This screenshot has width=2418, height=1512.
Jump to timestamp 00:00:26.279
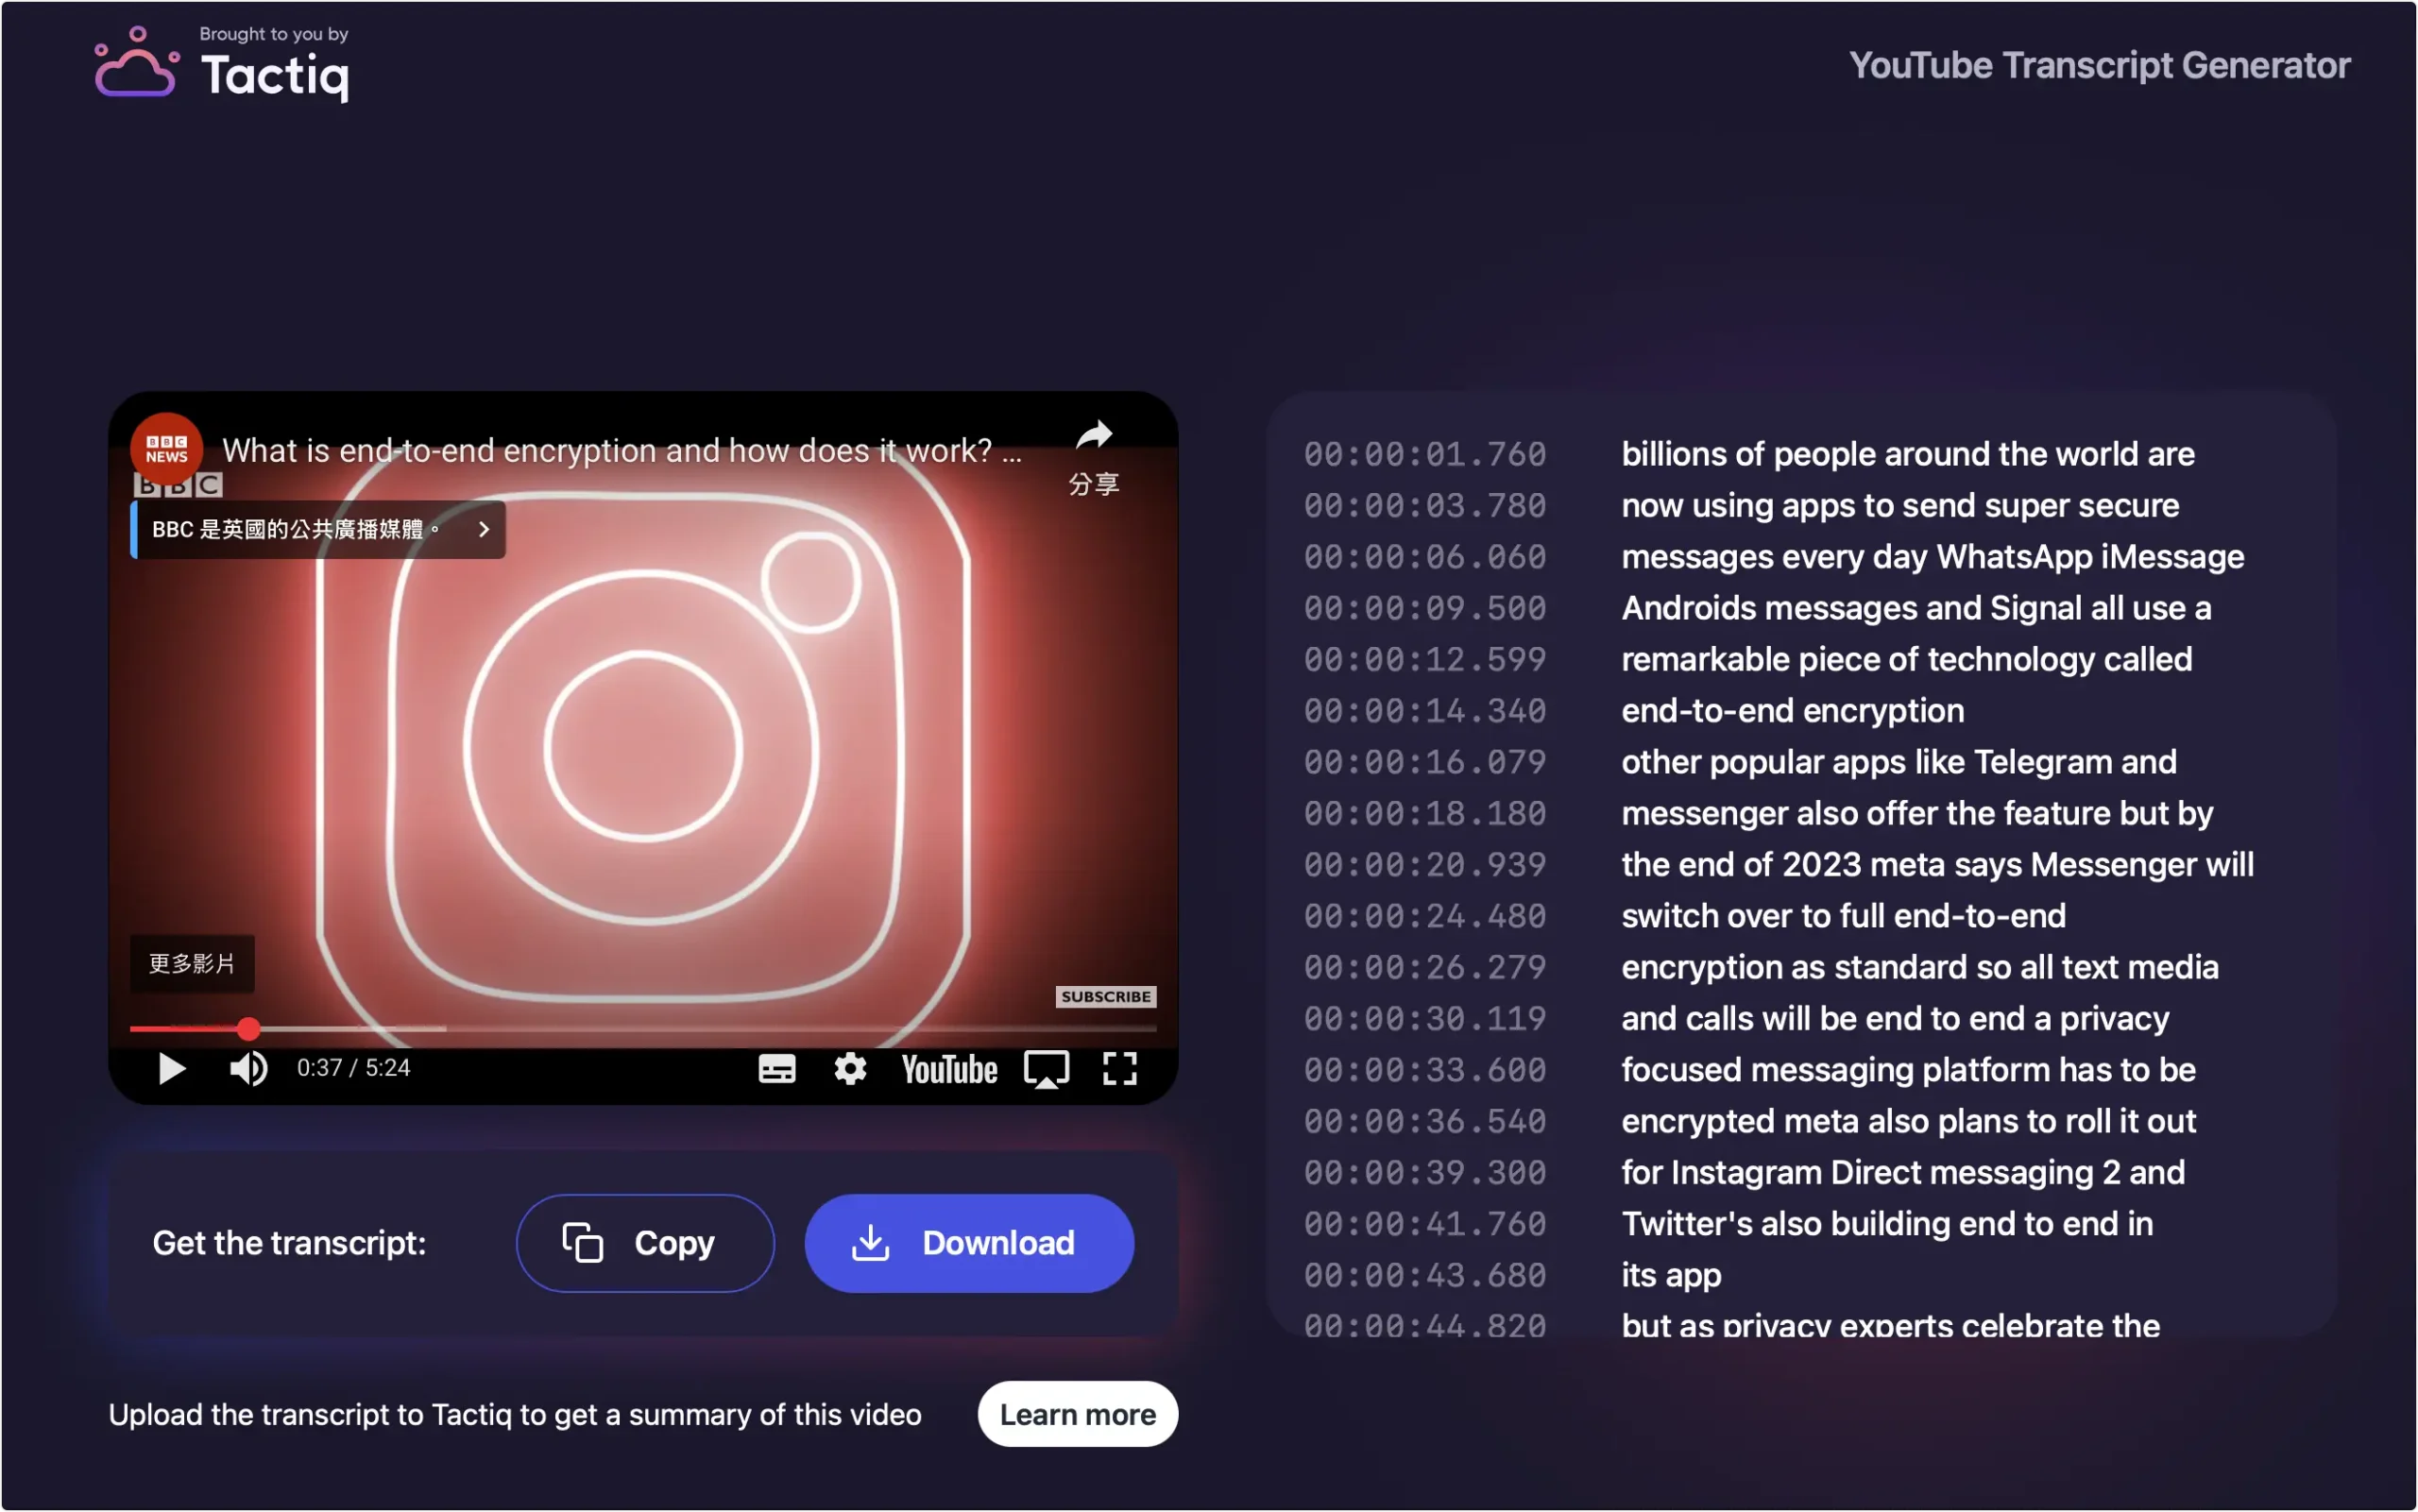click(x=1424, y=967)
